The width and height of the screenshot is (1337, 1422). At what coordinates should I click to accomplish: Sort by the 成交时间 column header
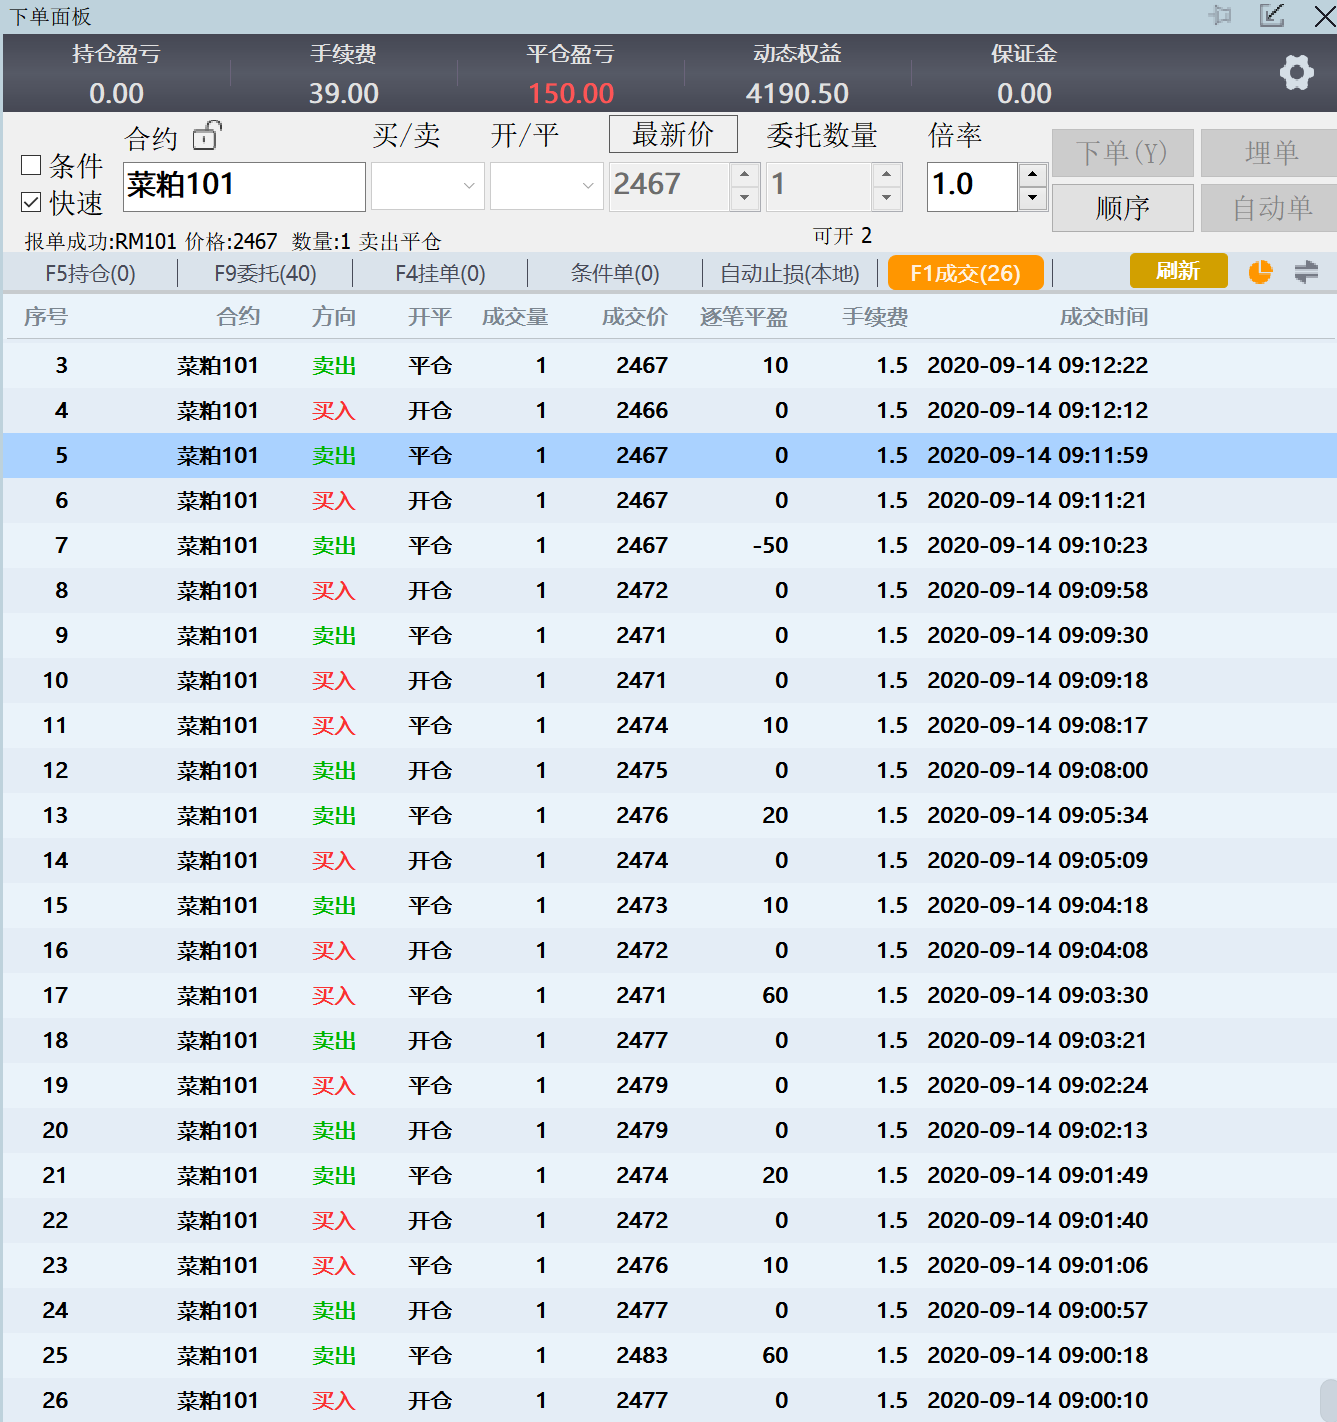(x=1104, y=317)
